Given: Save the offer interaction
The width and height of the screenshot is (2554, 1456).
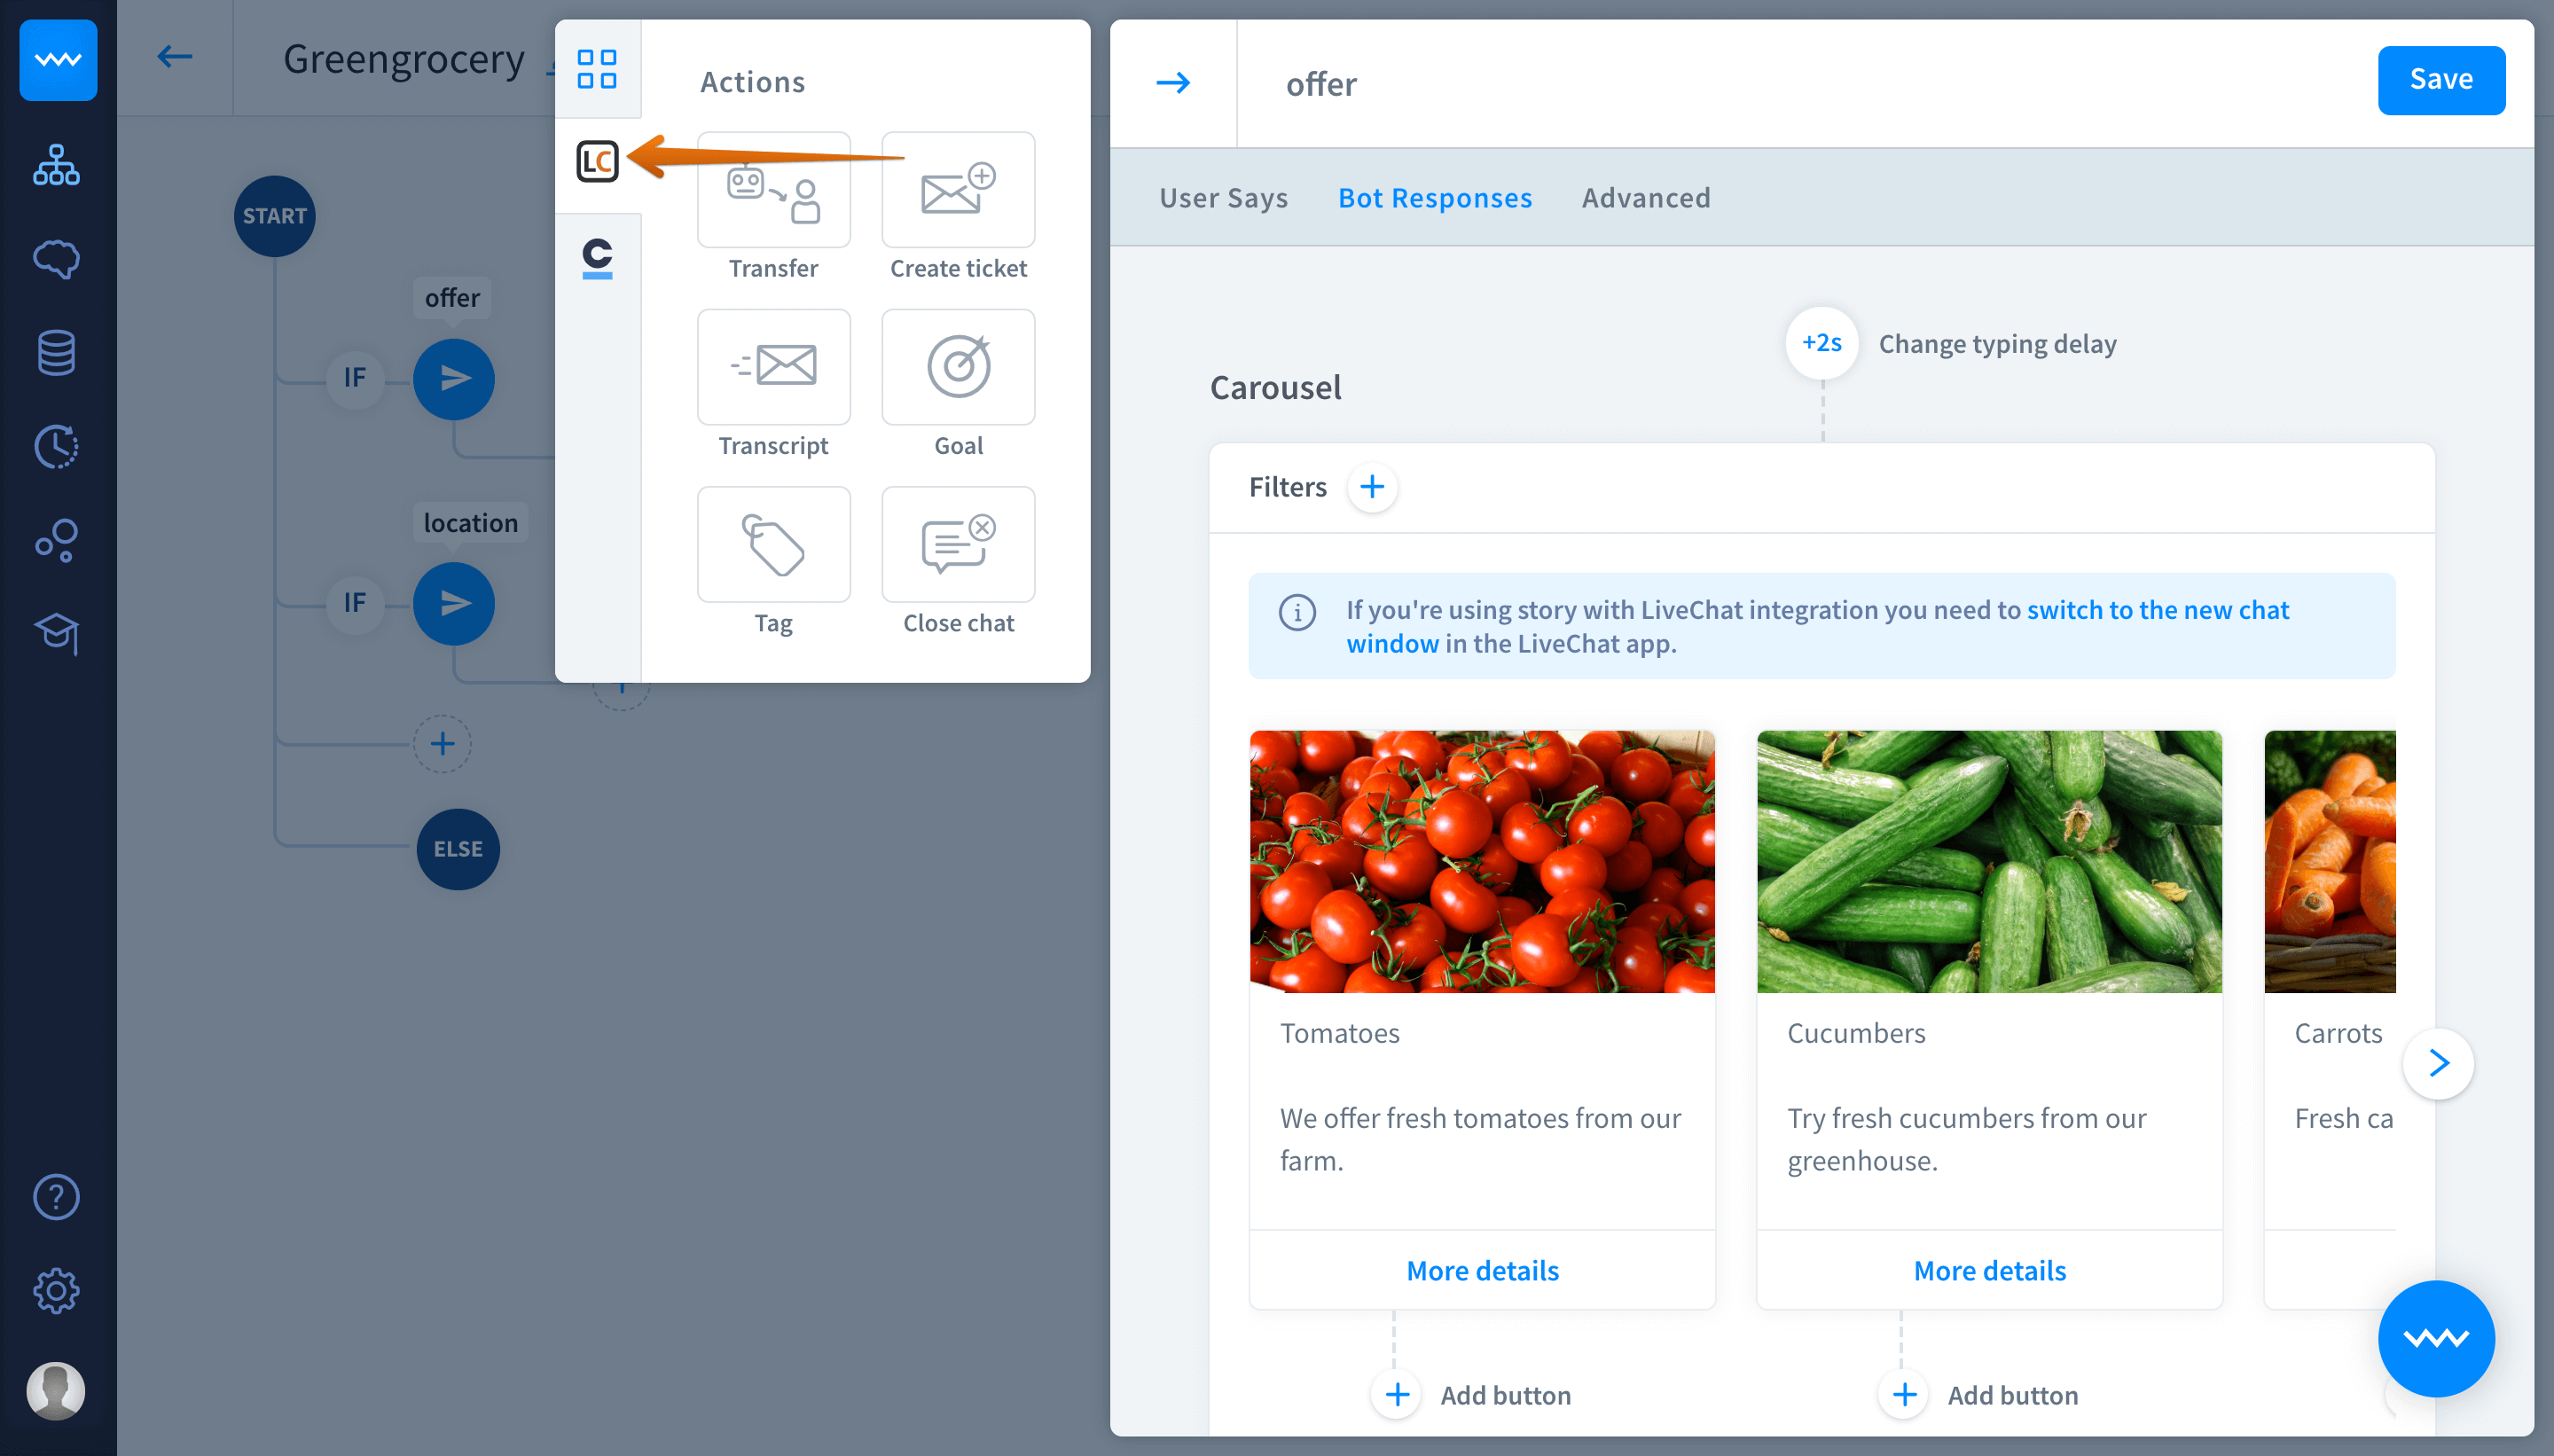Looking at the screenshot, I should pyautogui.click(x=2440, y=80).
